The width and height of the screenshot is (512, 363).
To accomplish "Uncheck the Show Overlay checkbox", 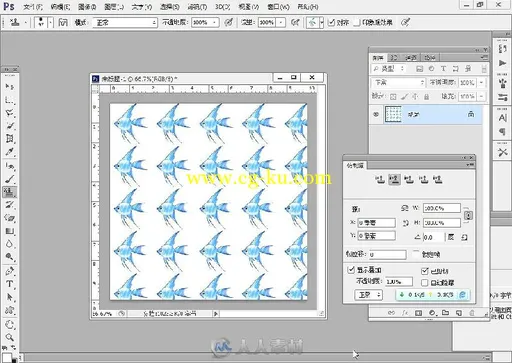I will tap(351, 269).
